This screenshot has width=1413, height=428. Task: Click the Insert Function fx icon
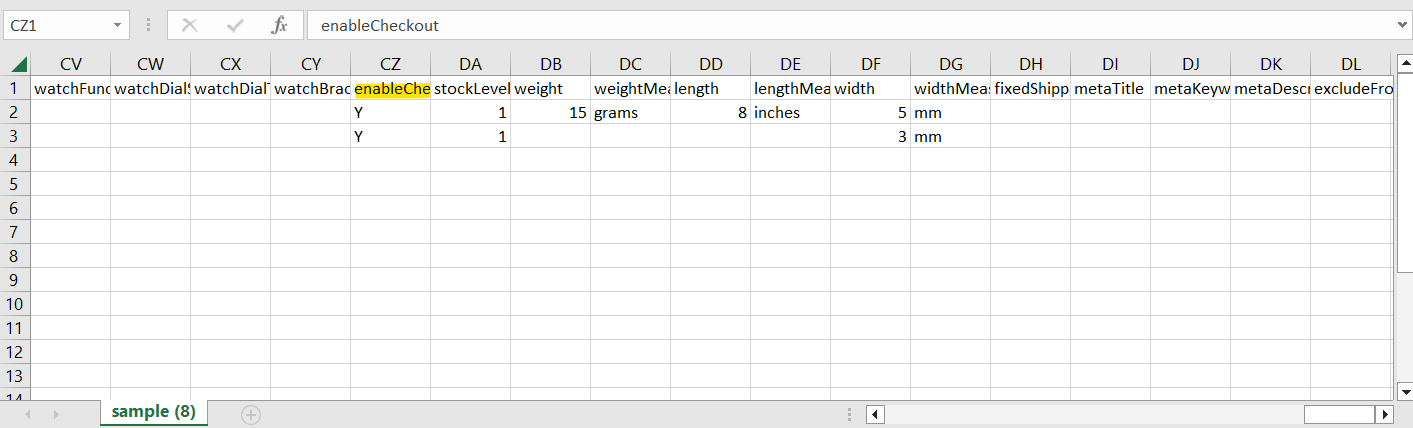coord(280,25)
